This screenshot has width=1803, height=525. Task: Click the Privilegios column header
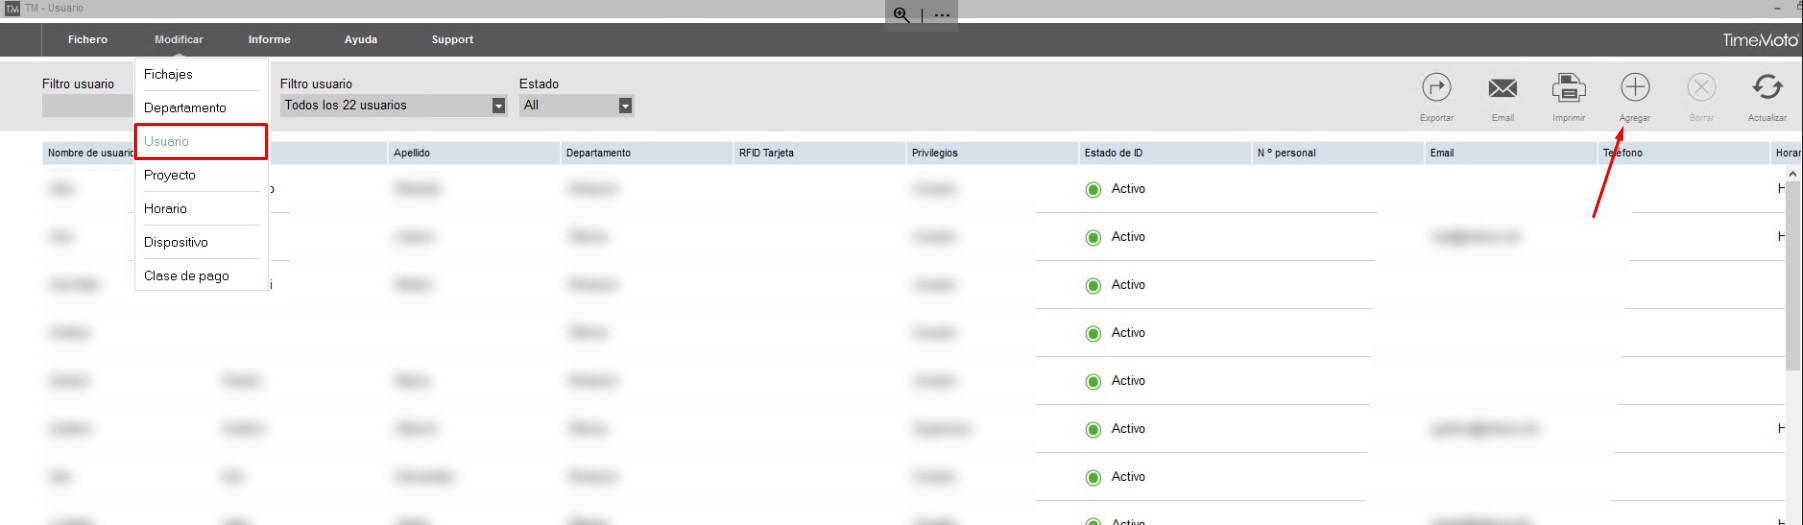coord(934,153)
